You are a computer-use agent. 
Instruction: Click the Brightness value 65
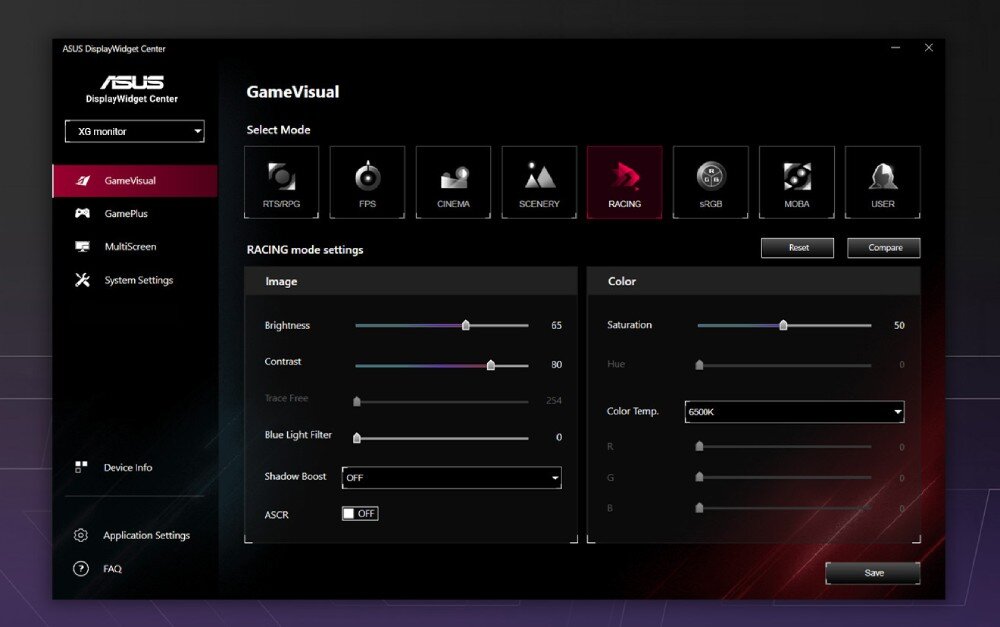556,325
